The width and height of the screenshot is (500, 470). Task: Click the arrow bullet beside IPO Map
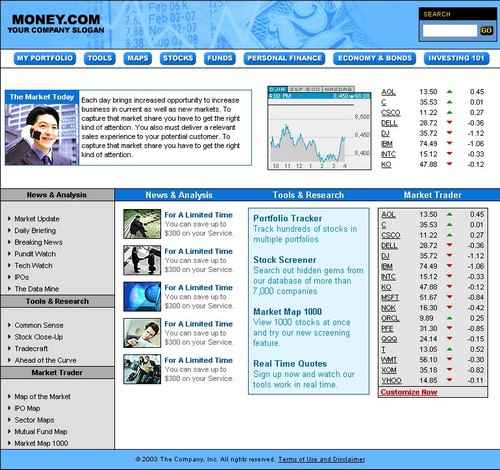9,408
